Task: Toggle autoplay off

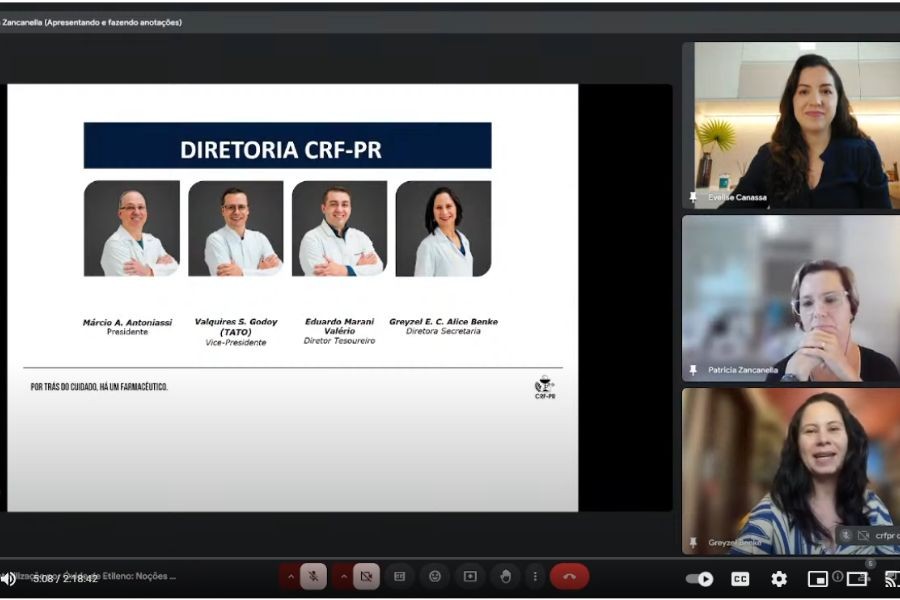Action: (700, 578)
